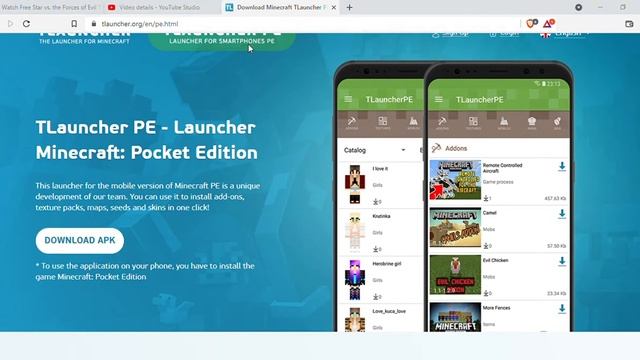Click the 'Evil Chicken' addon title

coord(496,260)
